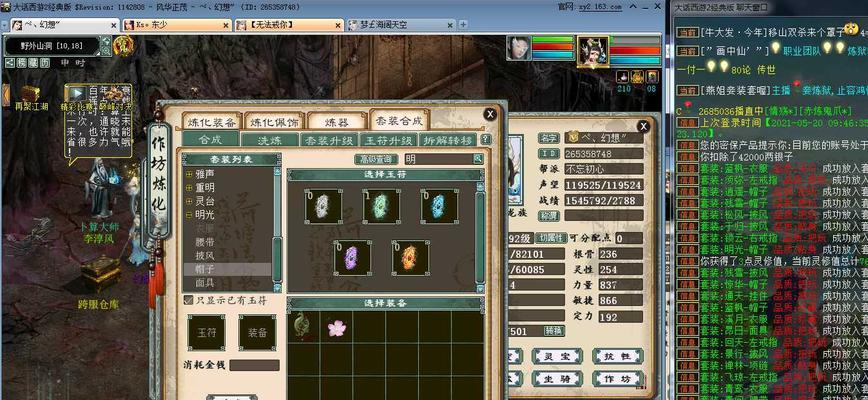The image size is (868, 400).
Task: Click the search icon in talisman query field
Action: (x=478, y=159)
